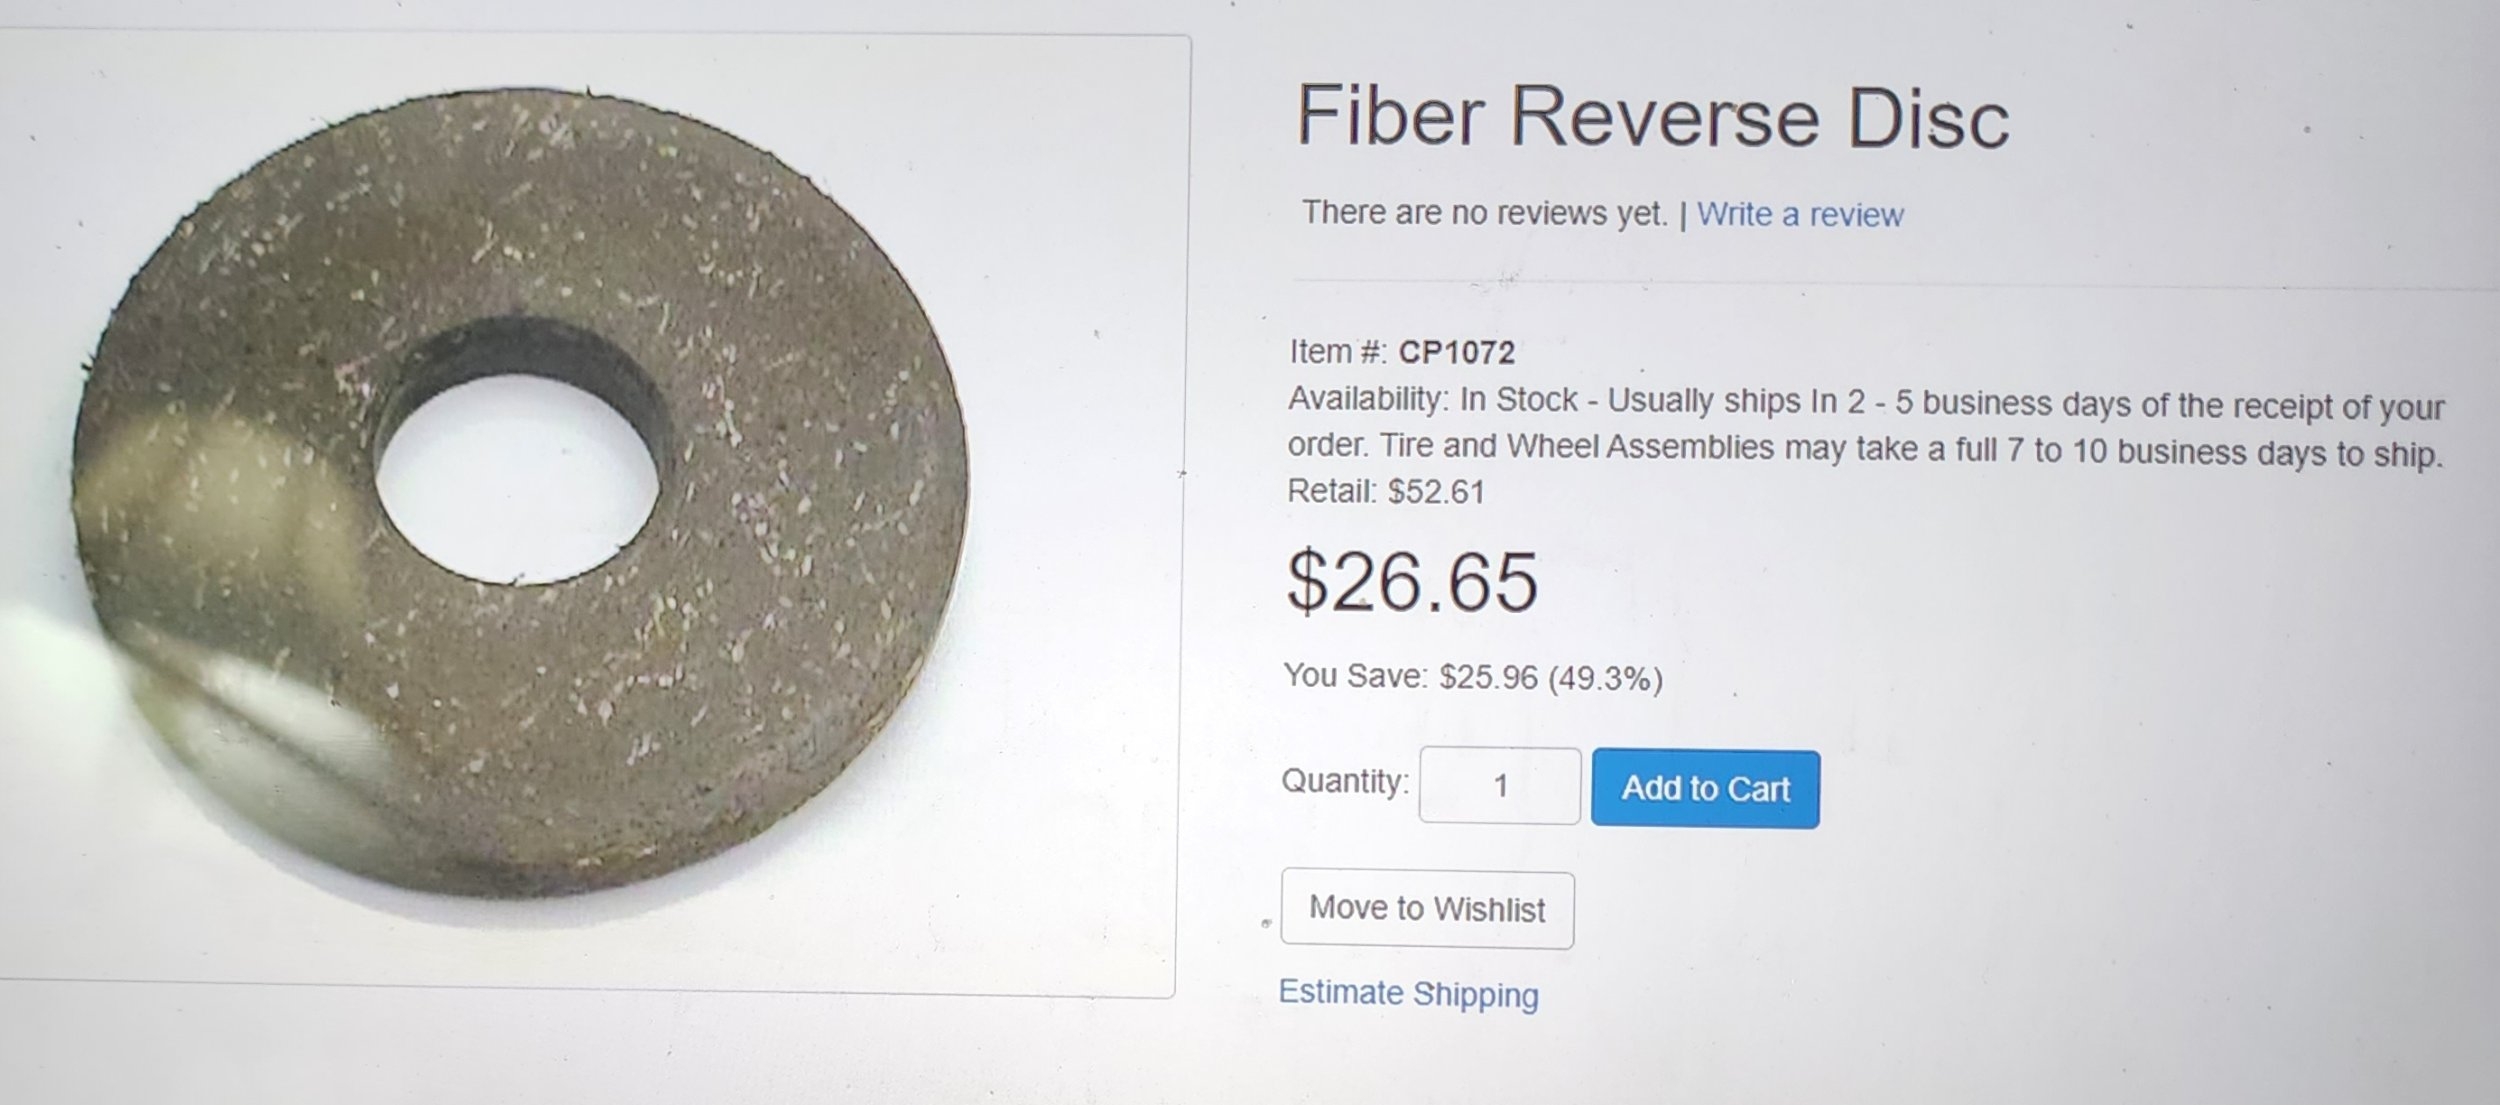Click the $26.65 sale price
2500x1105 pixels.
1411,582
